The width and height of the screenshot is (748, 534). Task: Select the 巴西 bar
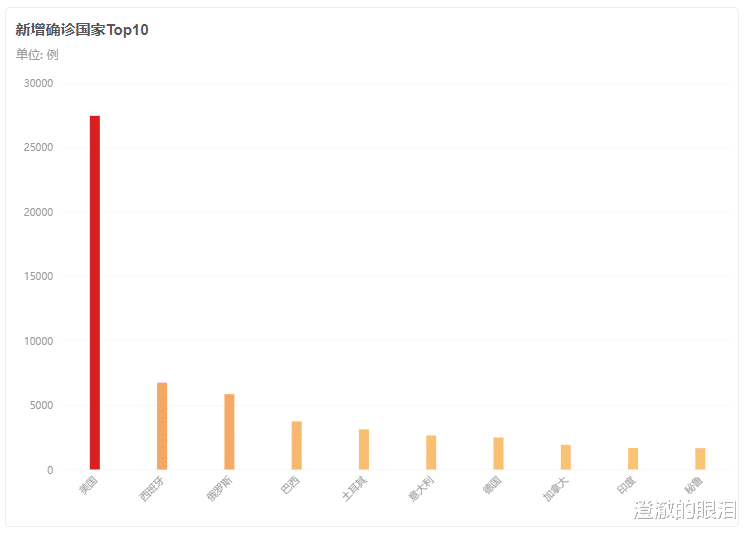296,445
